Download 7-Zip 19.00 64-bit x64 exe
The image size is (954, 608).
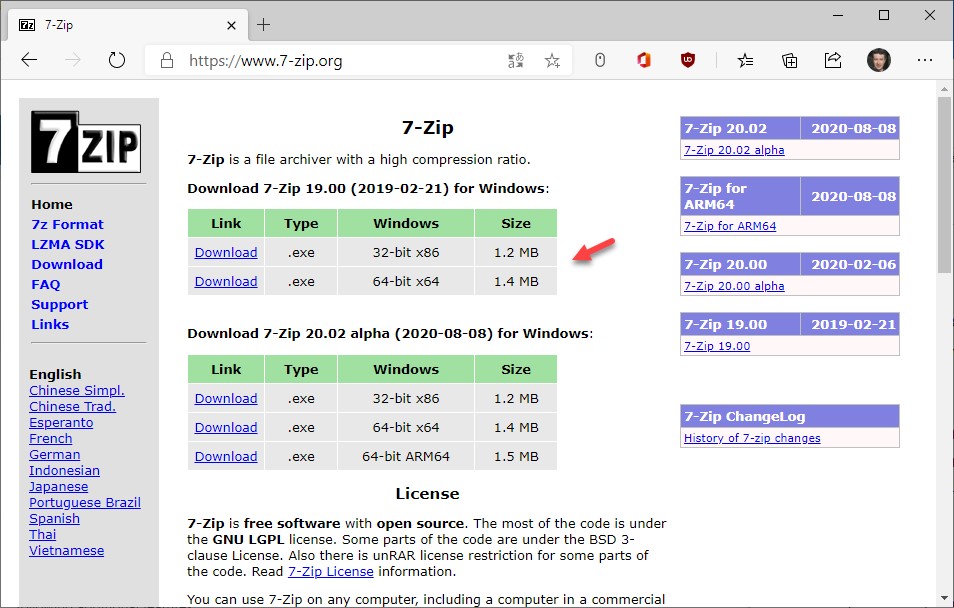[226, 282]
